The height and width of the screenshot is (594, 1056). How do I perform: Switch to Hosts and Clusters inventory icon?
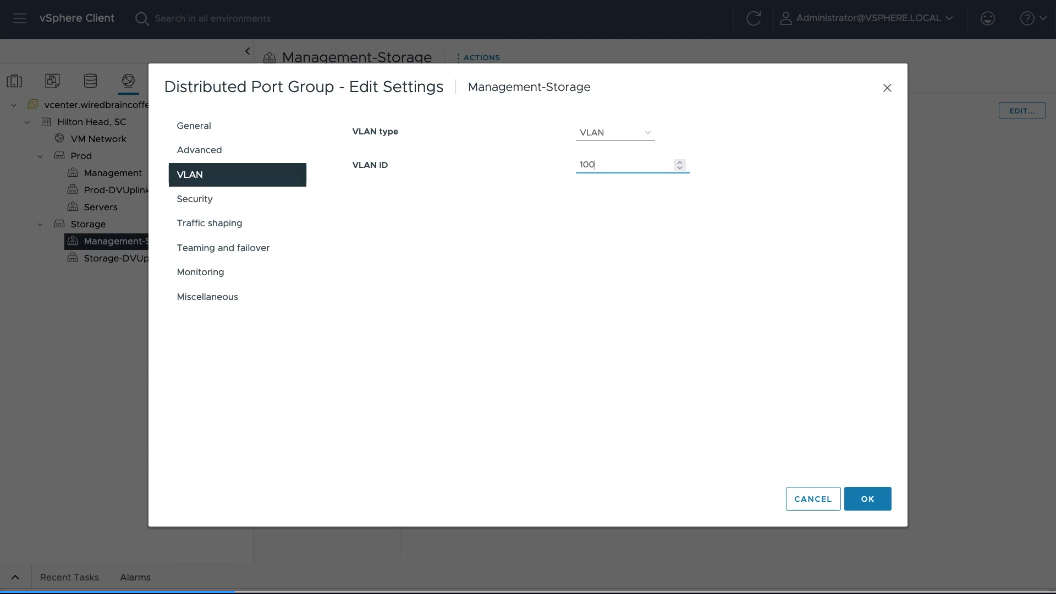tap(15, 81)
